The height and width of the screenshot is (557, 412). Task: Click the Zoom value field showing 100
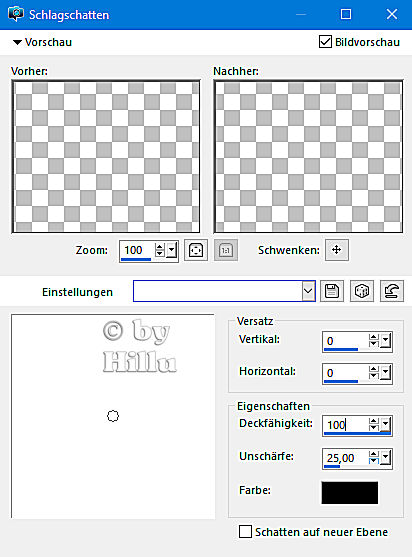[x=137, y=250]
